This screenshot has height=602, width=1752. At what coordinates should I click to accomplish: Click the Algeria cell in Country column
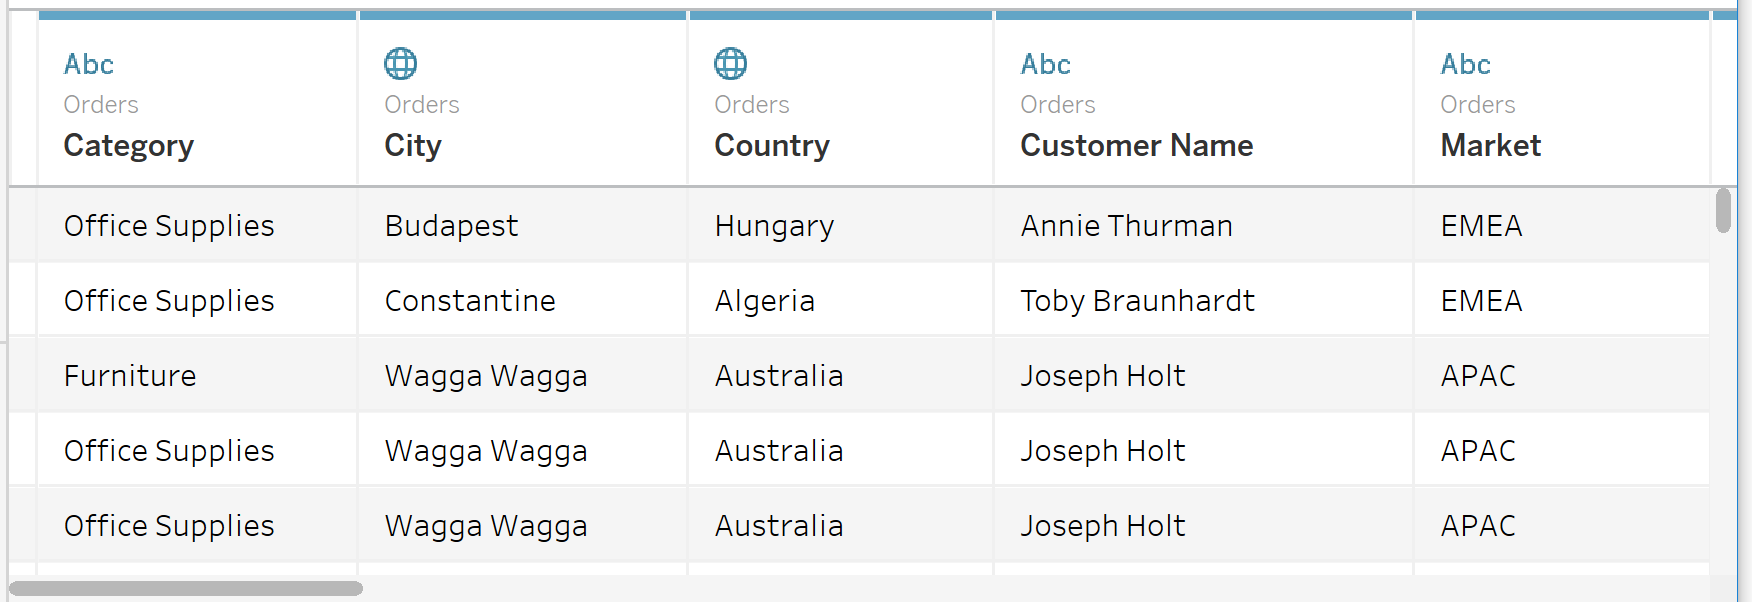click(x=764, y=300)
